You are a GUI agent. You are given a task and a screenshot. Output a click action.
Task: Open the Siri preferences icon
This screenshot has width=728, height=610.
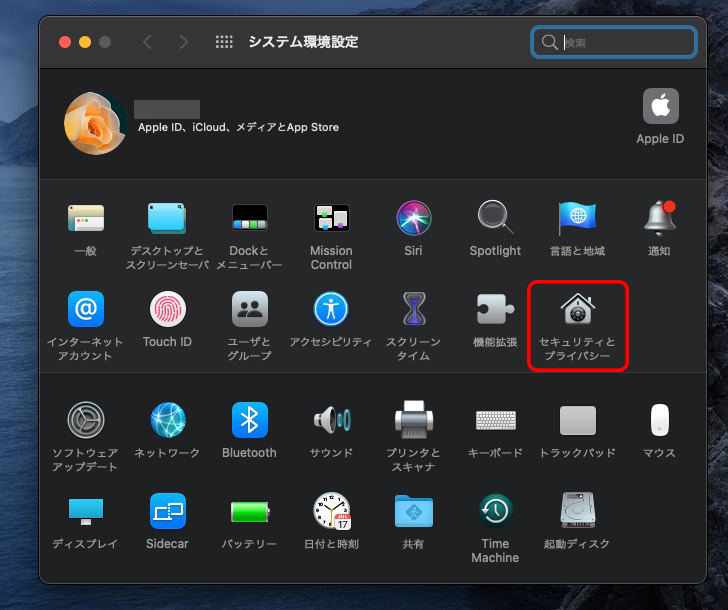click(413, 218)
